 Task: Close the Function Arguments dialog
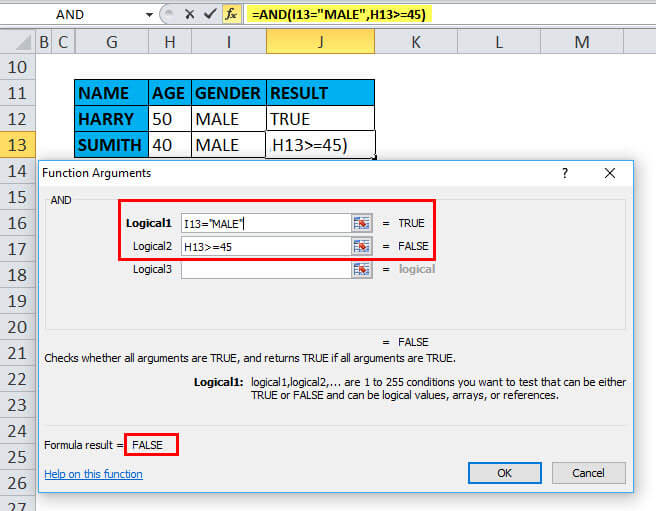pos(610,173)
